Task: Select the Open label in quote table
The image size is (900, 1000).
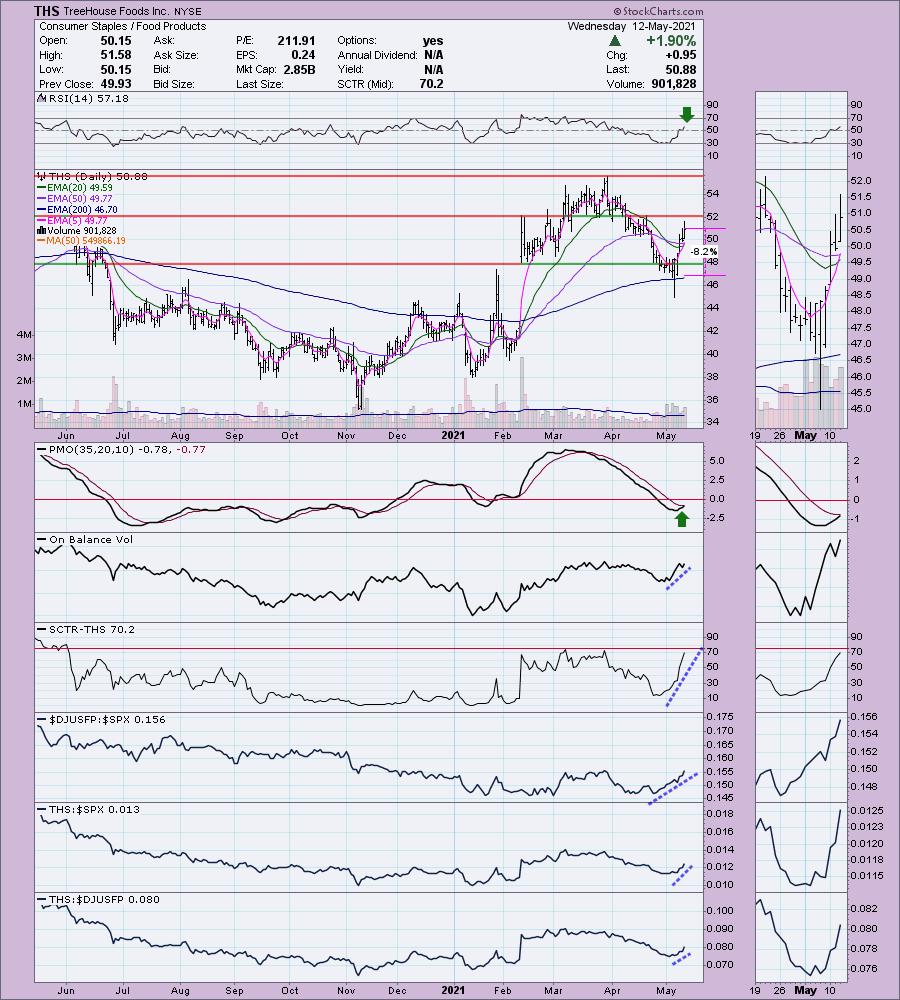Action: coord(53,40)
